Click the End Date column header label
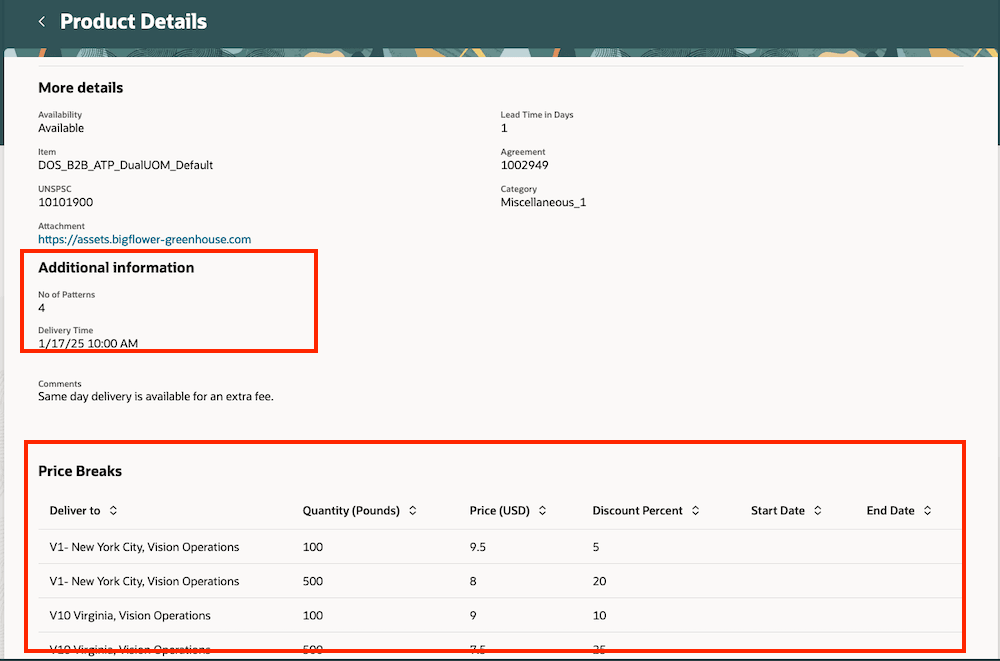The image size is (1000, 661). (890, 511)
